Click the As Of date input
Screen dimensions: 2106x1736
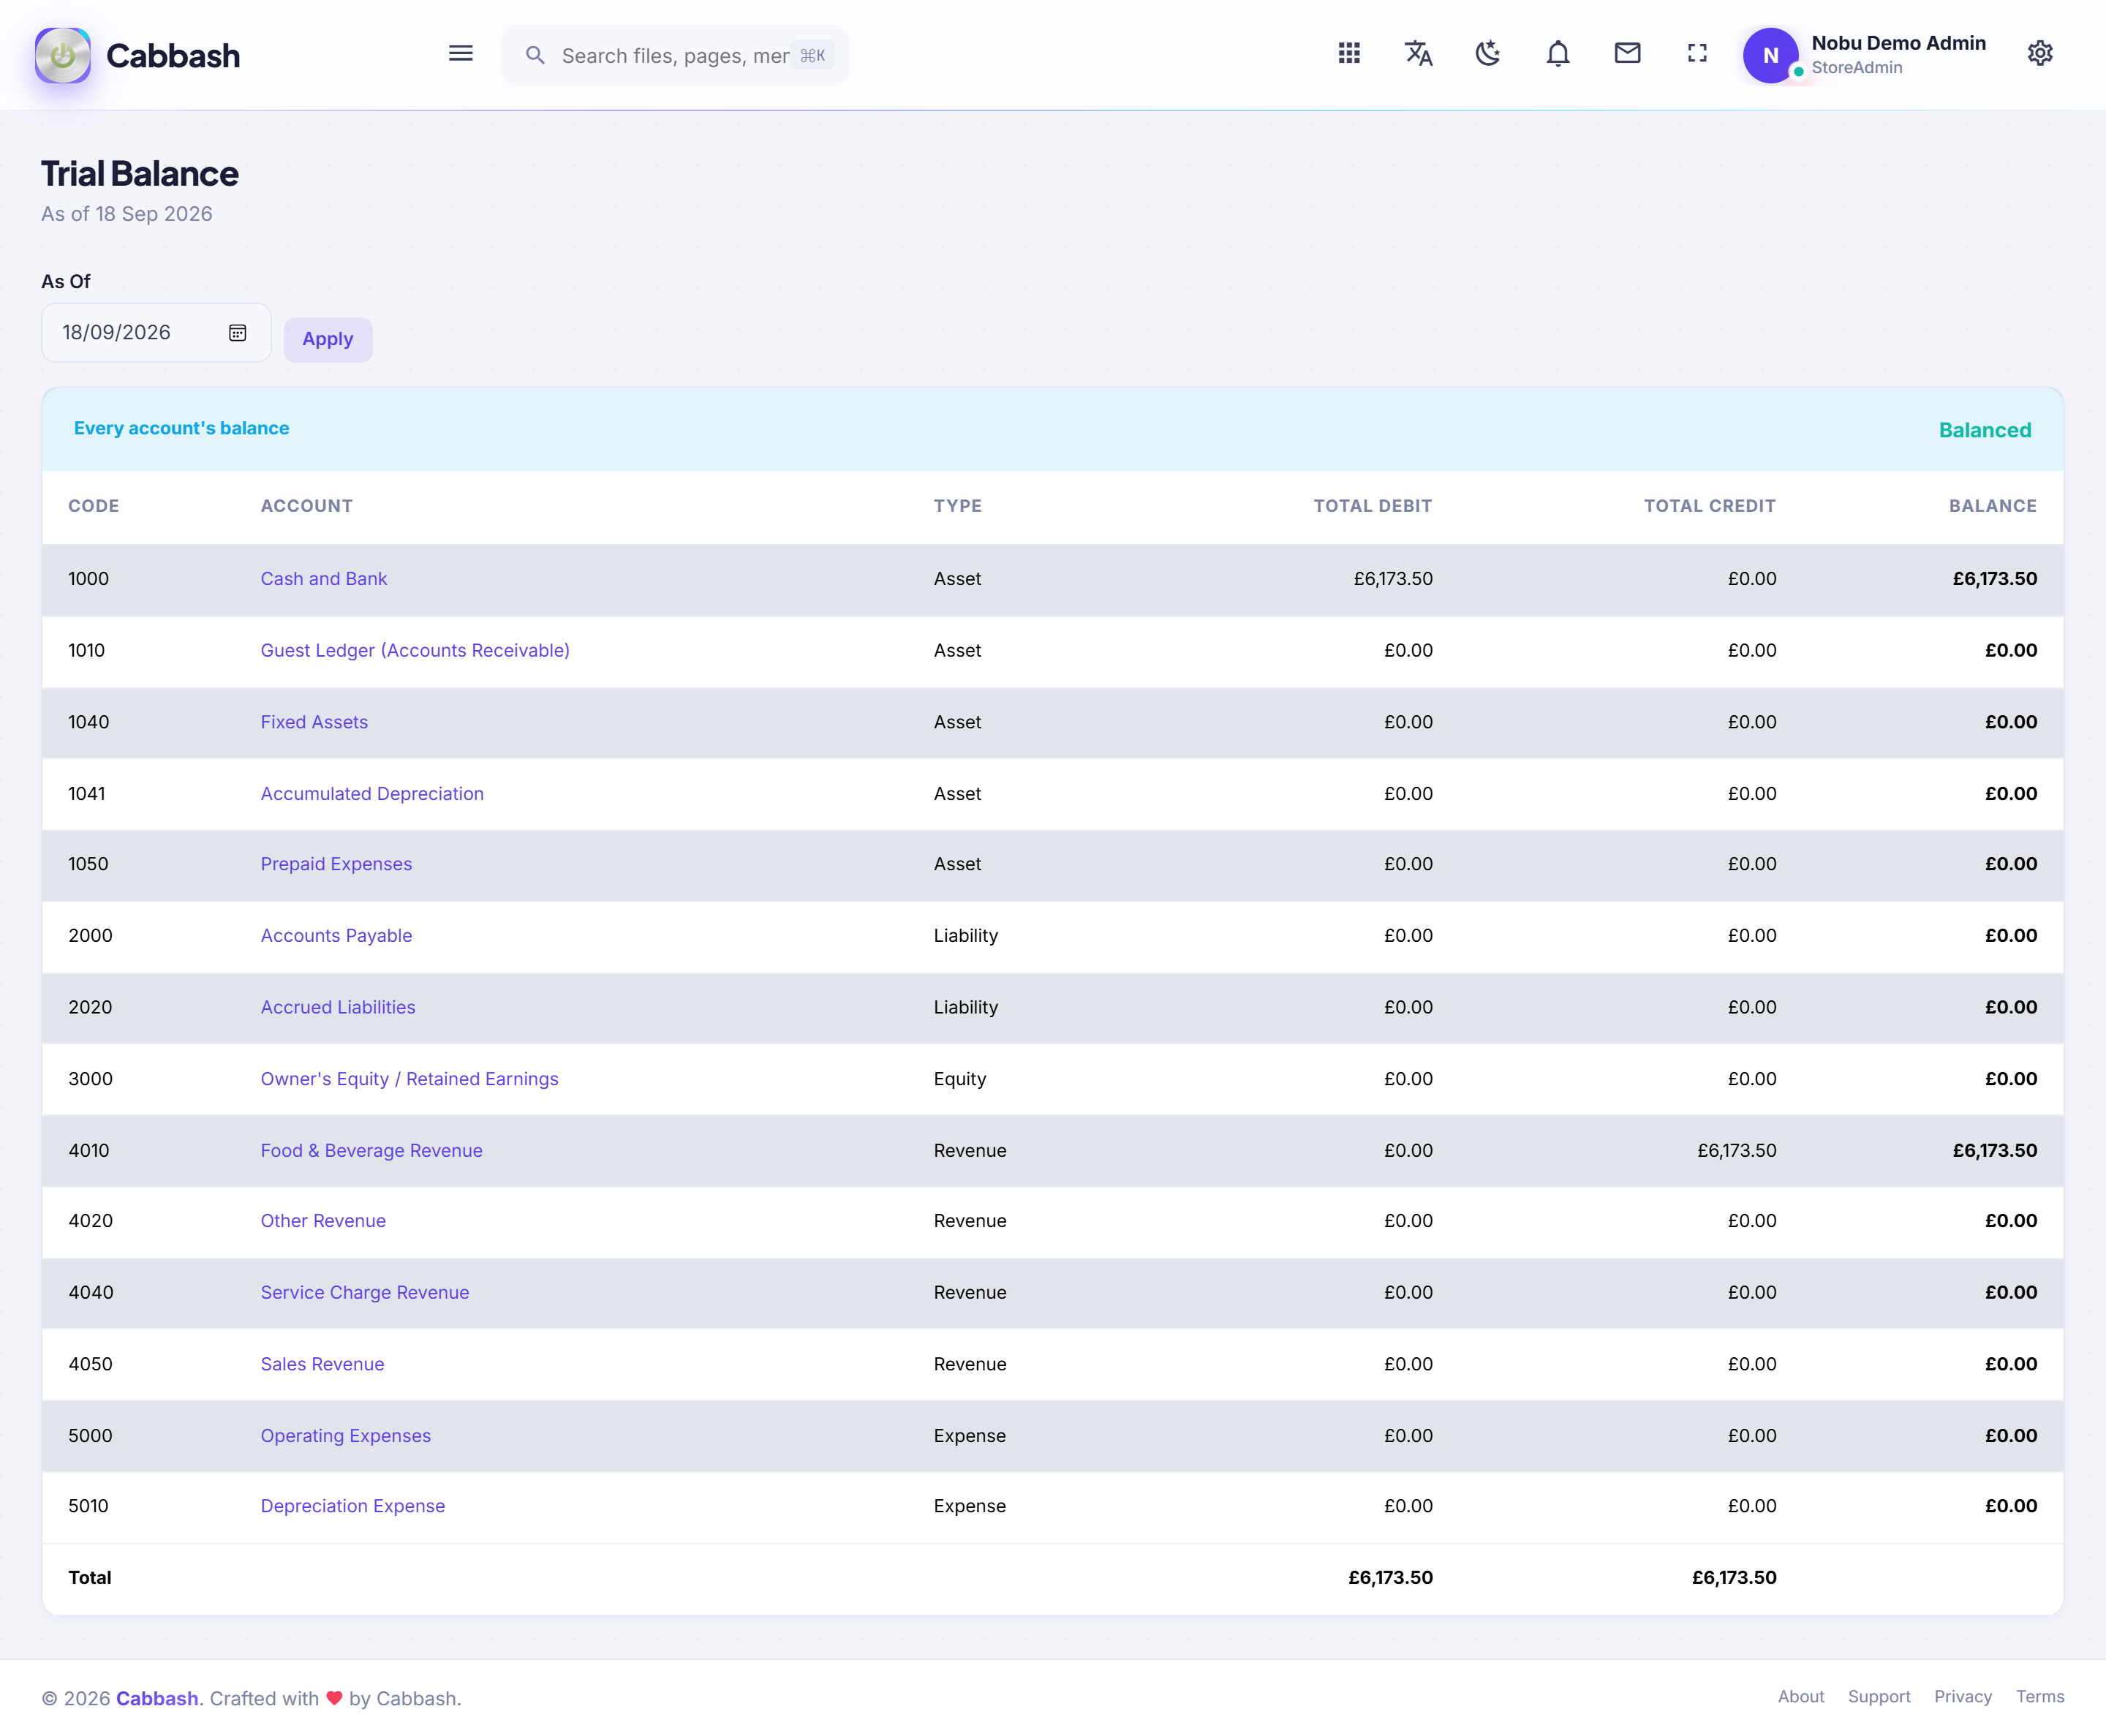(x=156, y=333)
